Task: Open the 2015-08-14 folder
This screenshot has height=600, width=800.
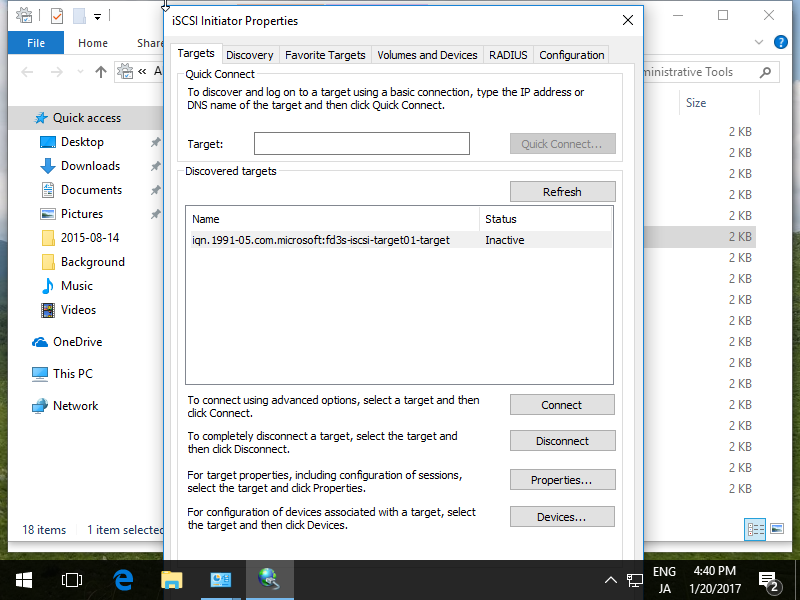Action: click(x=90, y=238)
